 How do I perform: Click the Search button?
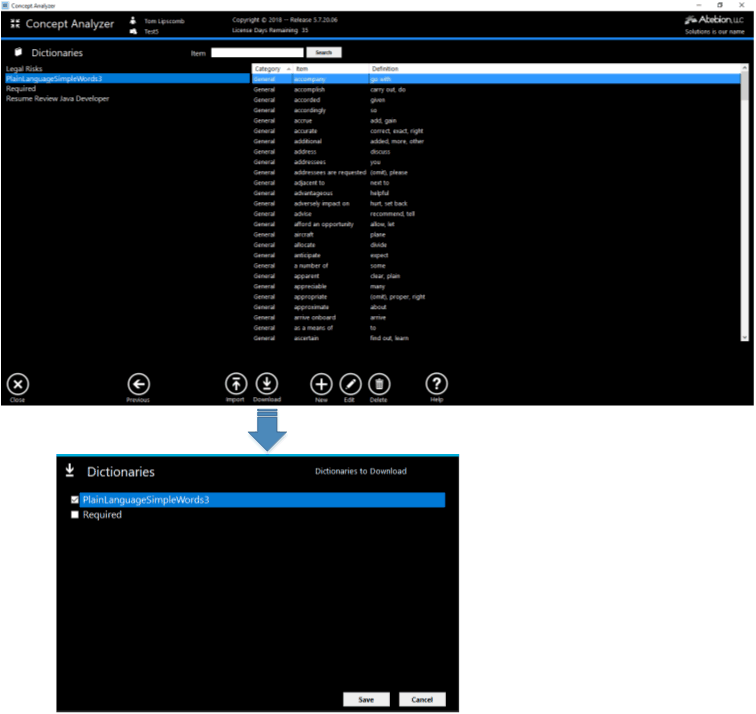[324, 52]
